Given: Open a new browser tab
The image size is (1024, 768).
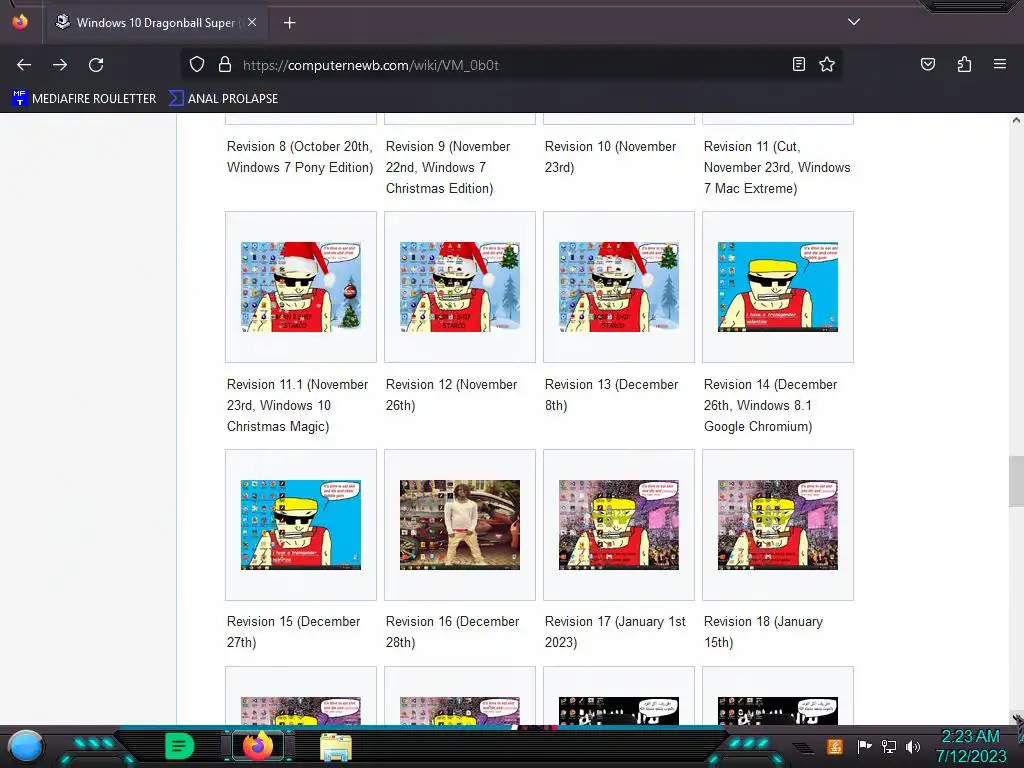Looking at the screenshot, I should pos(289,23).
